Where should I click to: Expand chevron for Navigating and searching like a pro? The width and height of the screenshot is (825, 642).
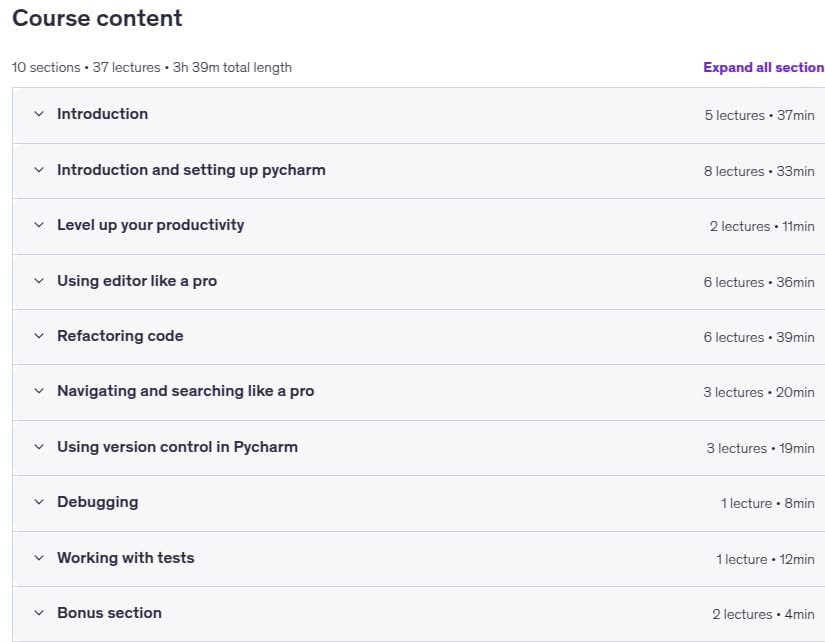point(39,390)
